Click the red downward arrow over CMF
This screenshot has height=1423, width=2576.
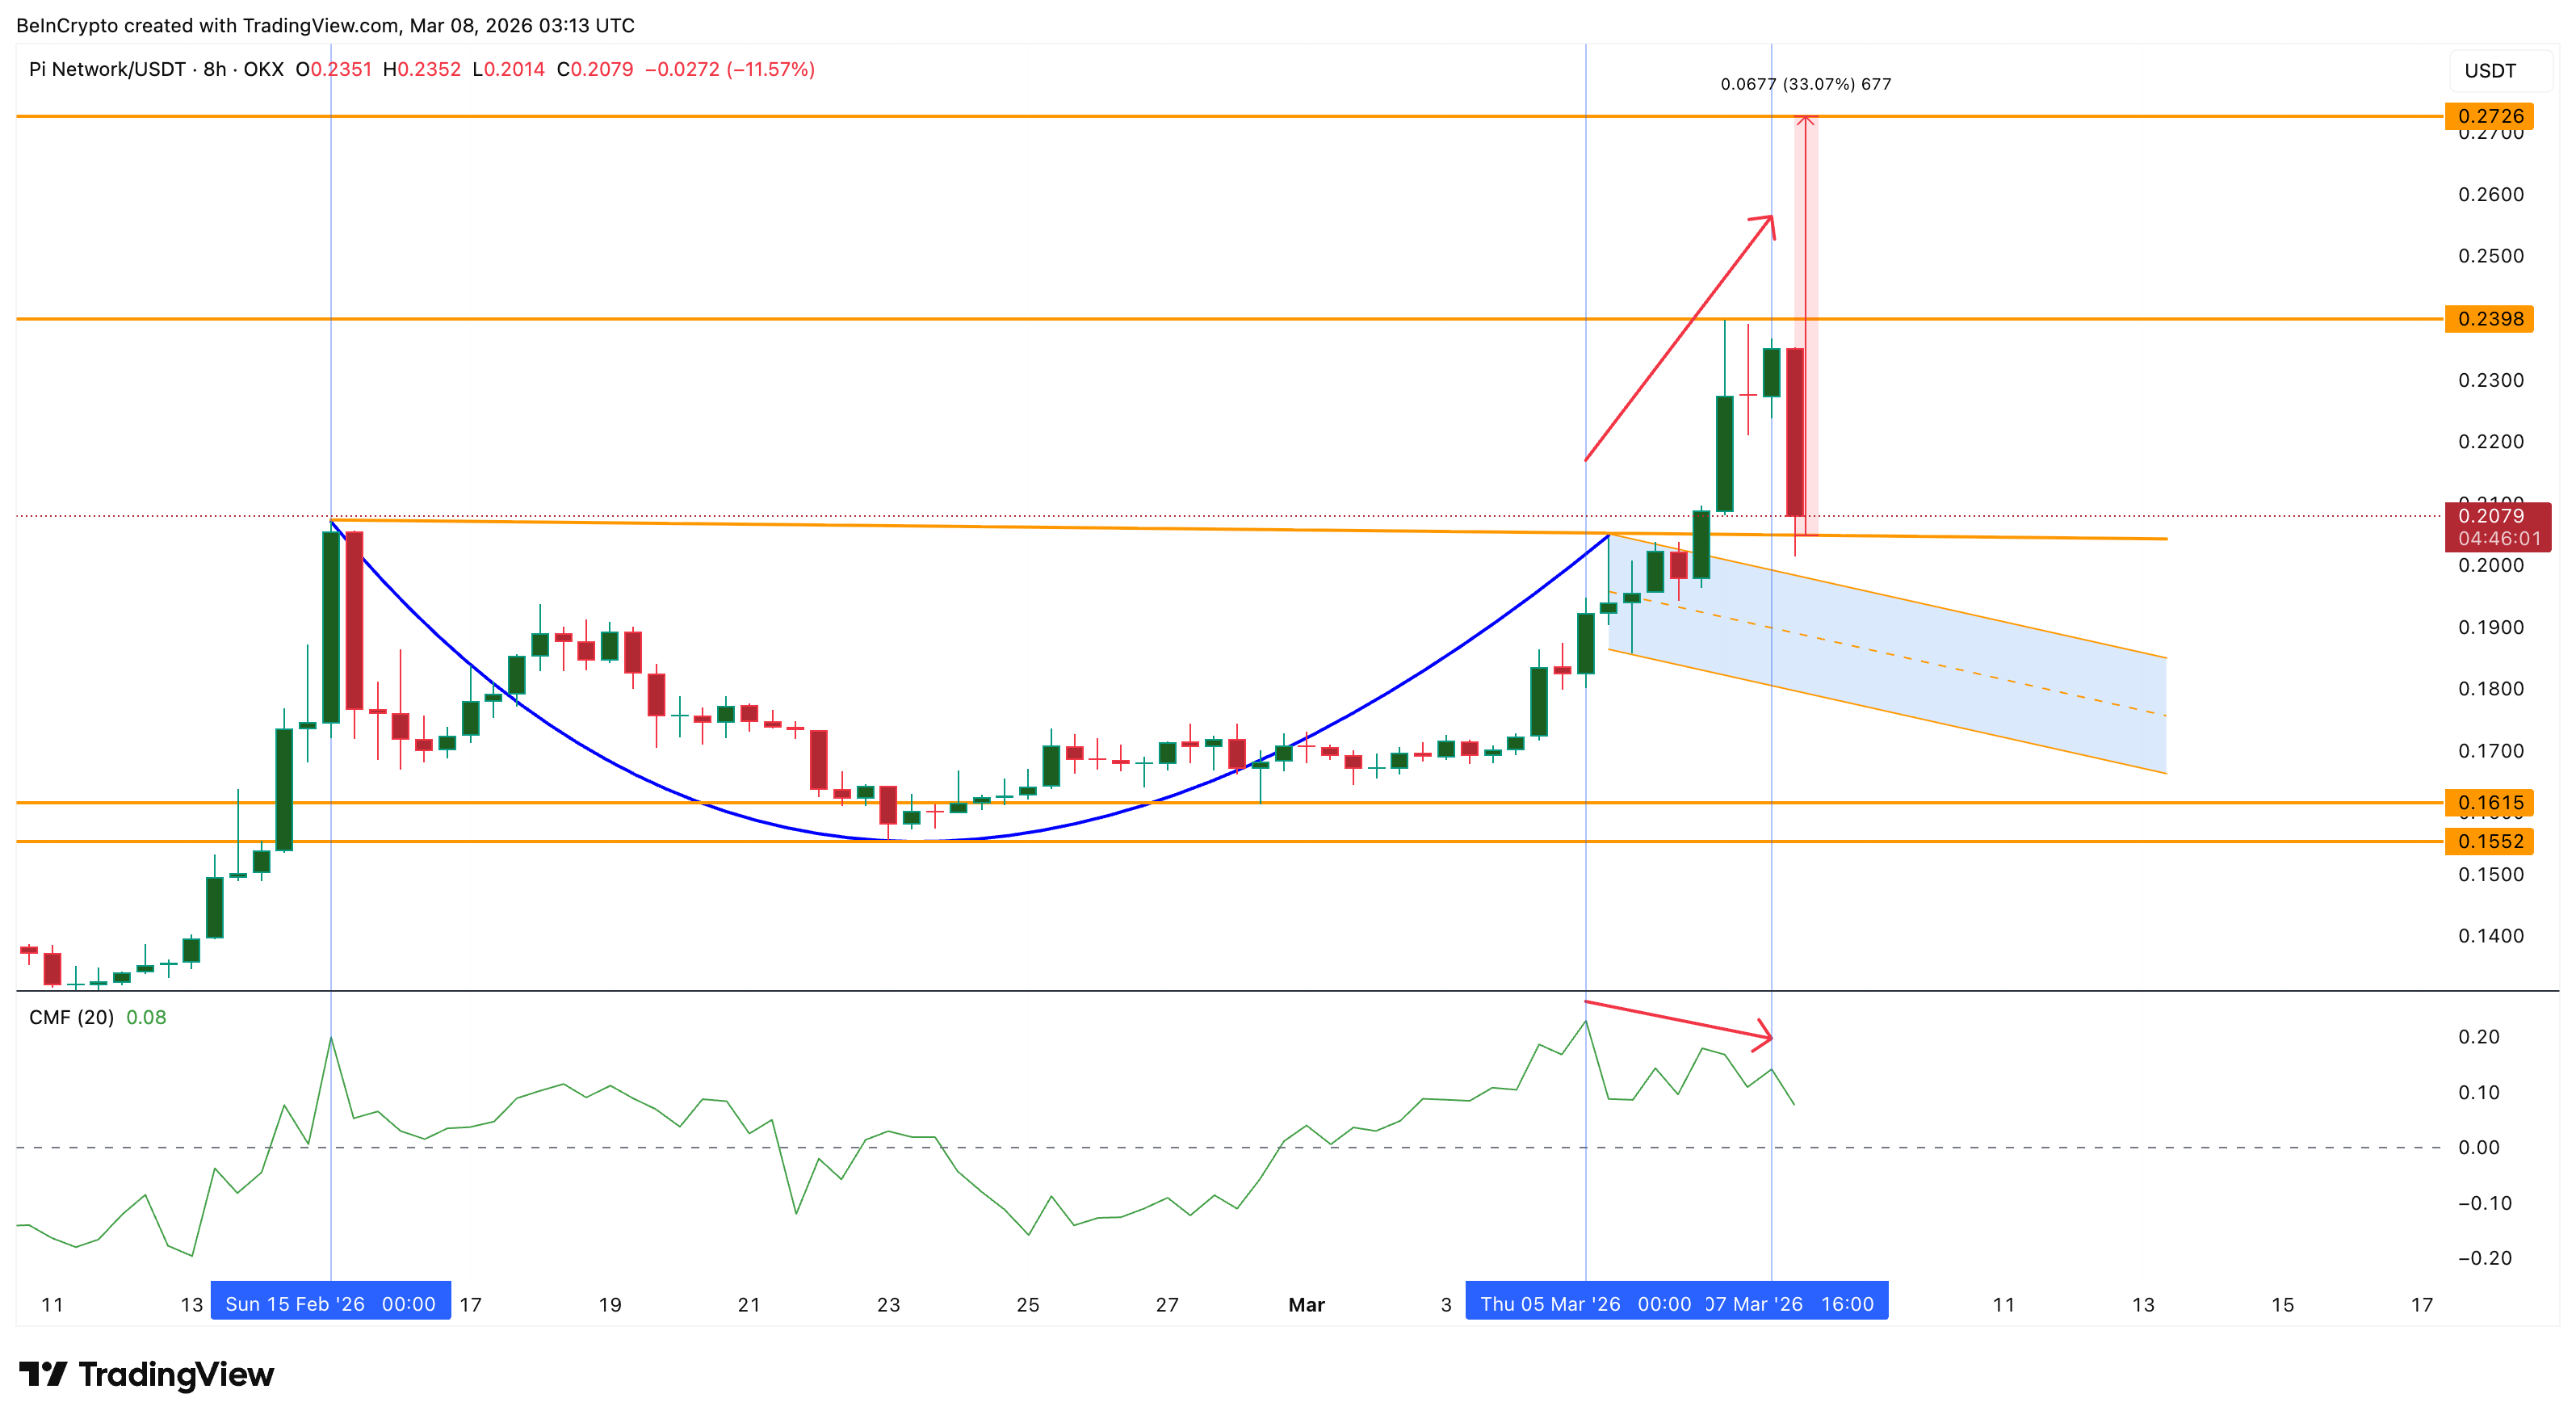[1680, 1020]
